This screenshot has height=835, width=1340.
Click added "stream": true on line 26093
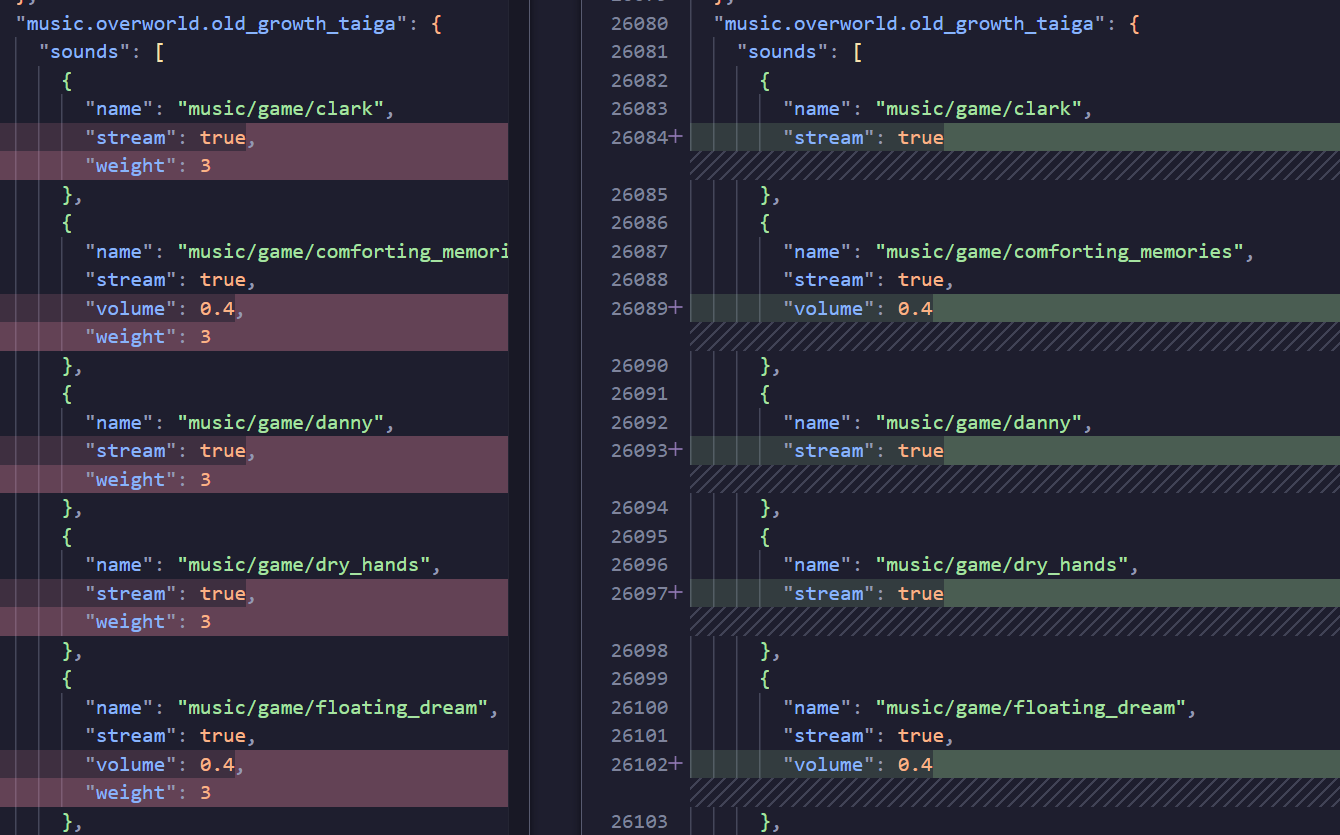[x=863, y=450]
